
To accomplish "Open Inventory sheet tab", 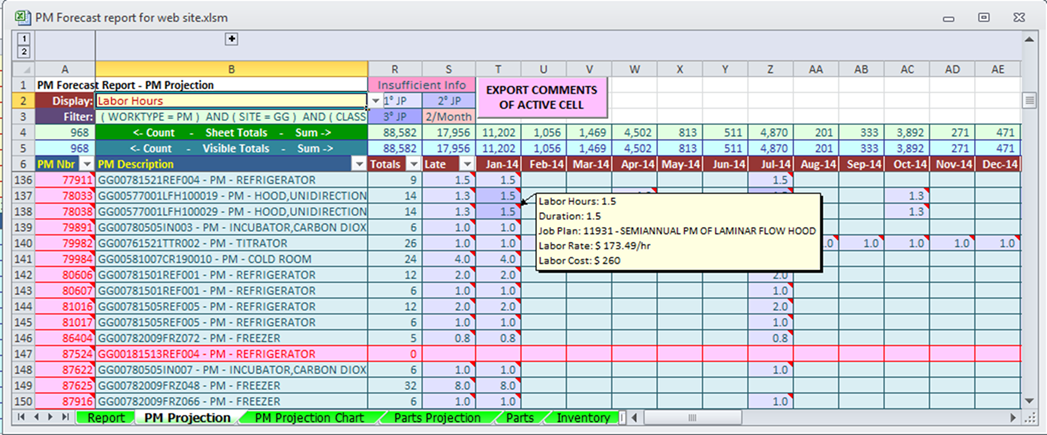I will click(583, 418).
